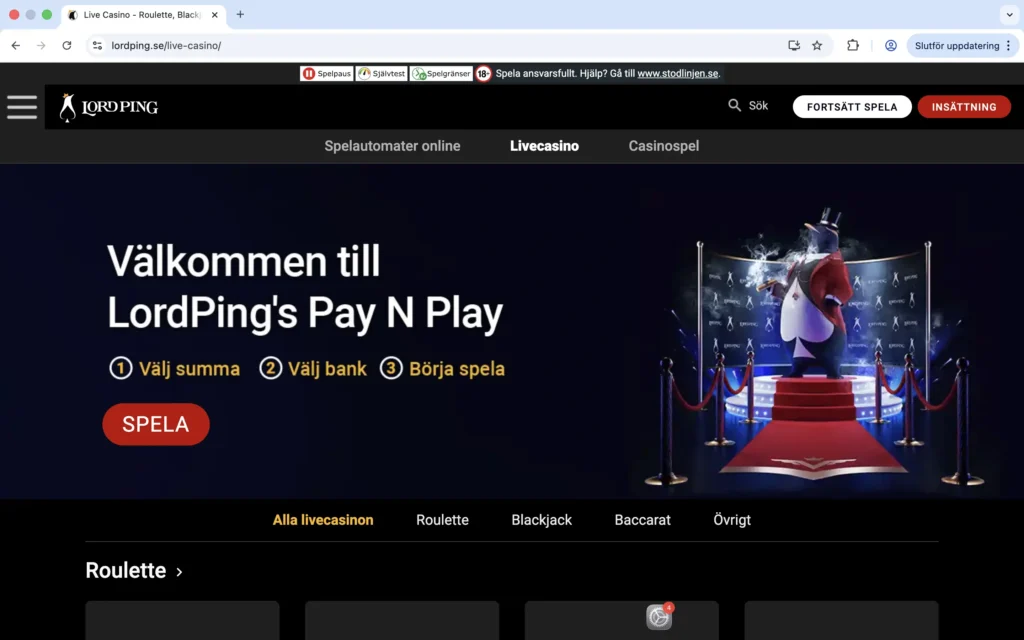Click the INSÄTTNING button
Screen dimensions: 1024x640
963,106
